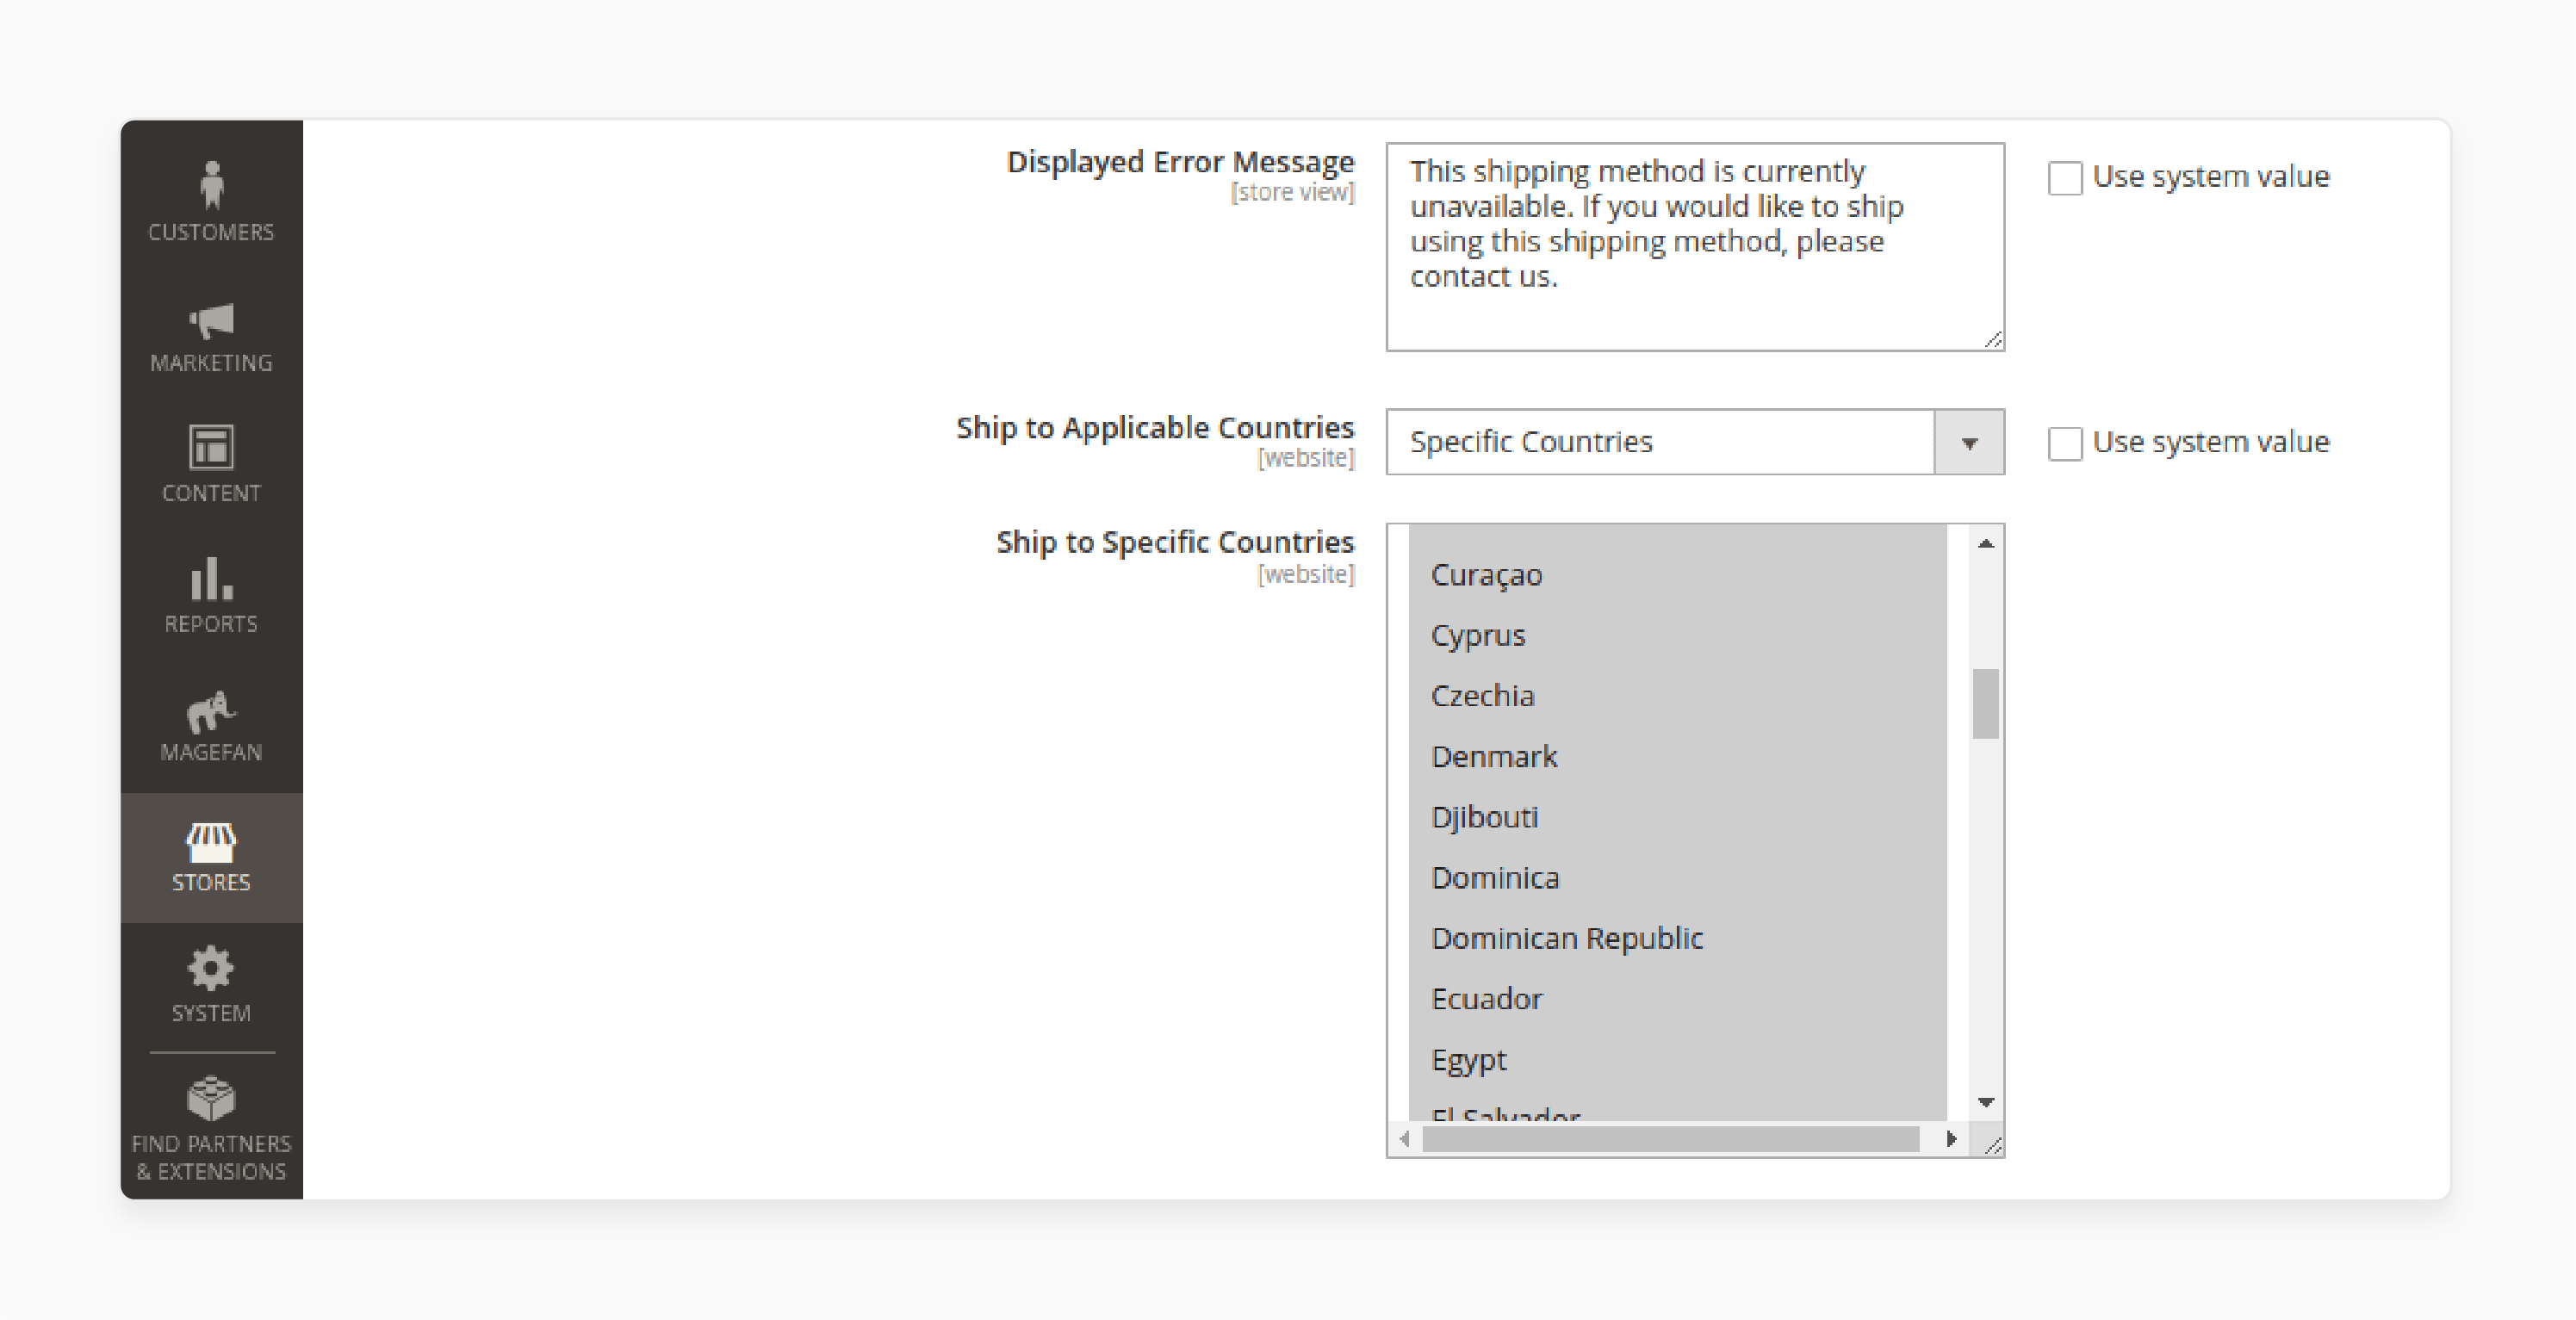
Task: Check Use system value for Displayed Error Message
Action: (x=2065, y=178)
